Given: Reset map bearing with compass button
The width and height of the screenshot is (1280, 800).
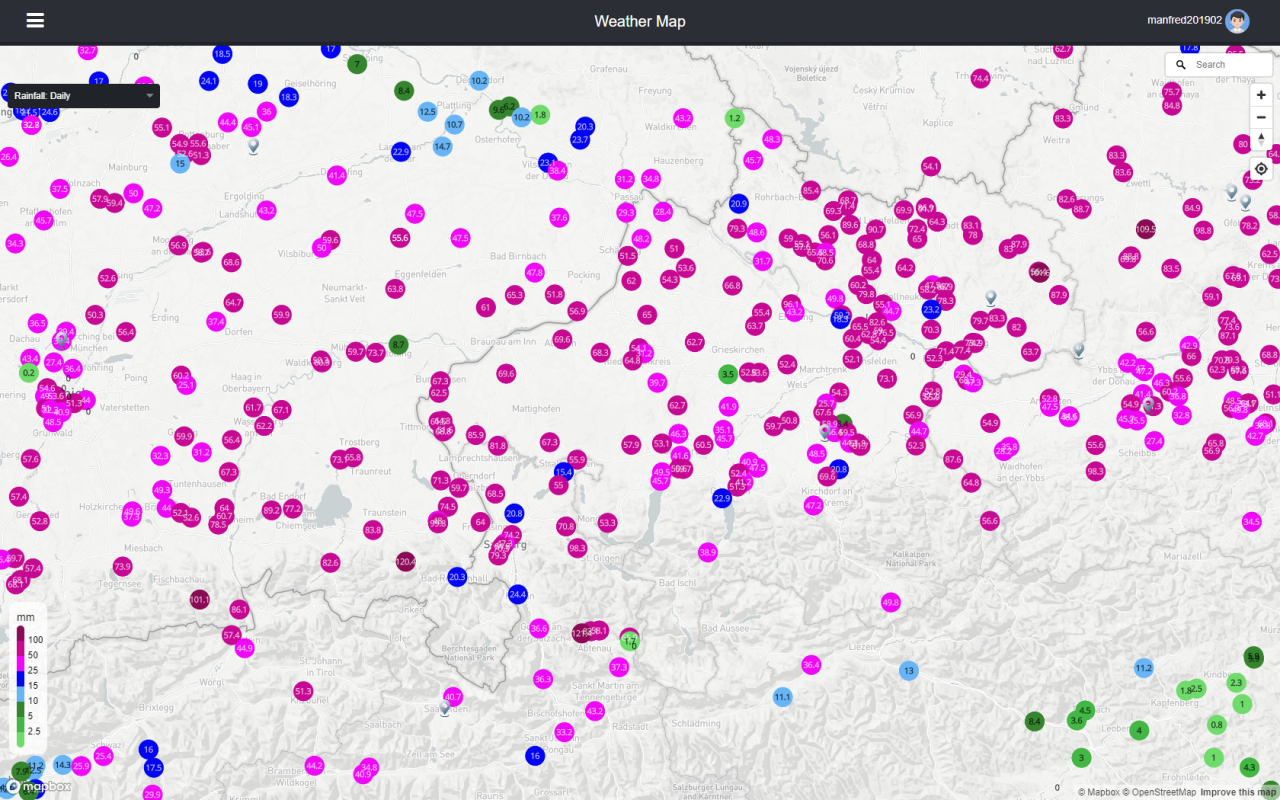Looking at the screenshot, I should [1261, 139].
